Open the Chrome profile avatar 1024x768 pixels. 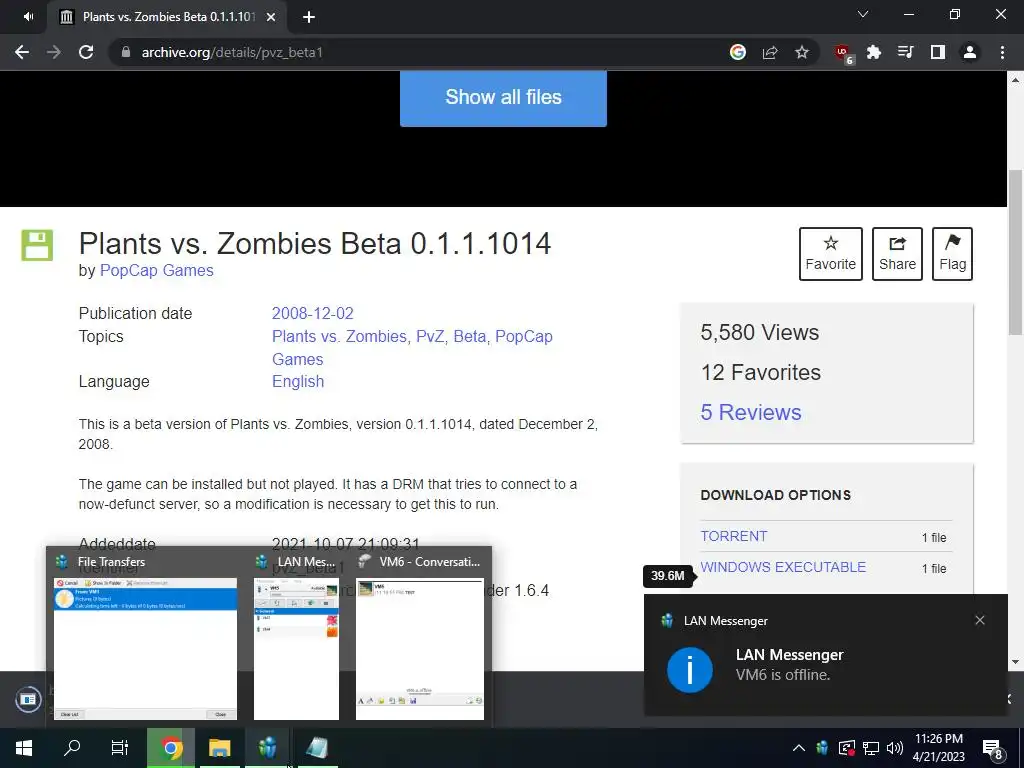(970, 52)
